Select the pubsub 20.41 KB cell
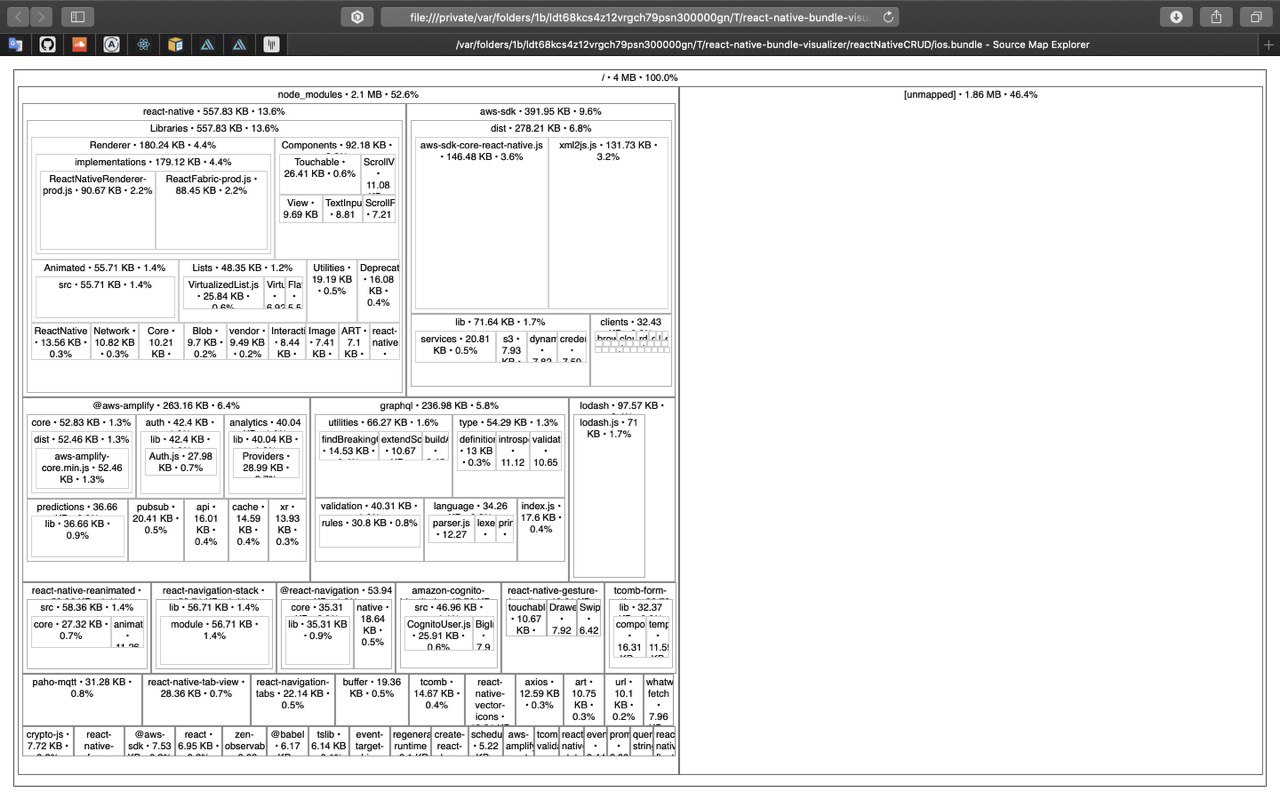The height and width of the screenshot is (800, 1280). pyautogui.click(x=156, y=530)
